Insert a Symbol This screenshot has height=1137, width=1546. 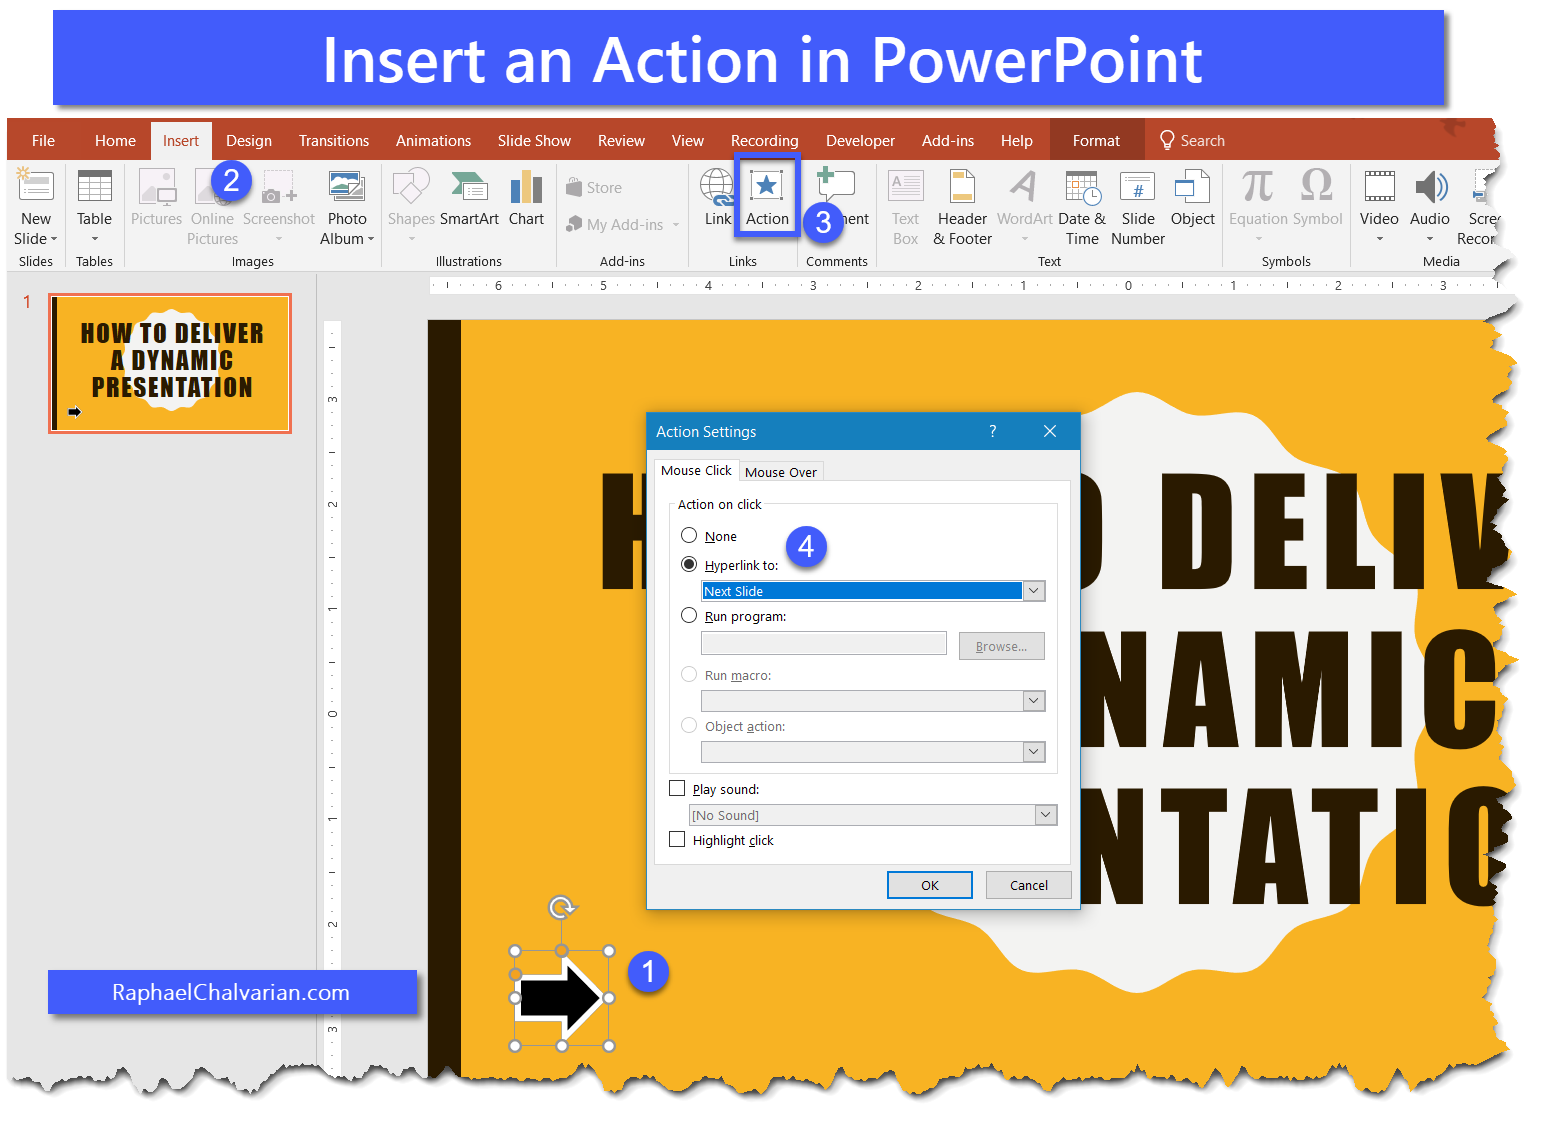pos(1317,198)
